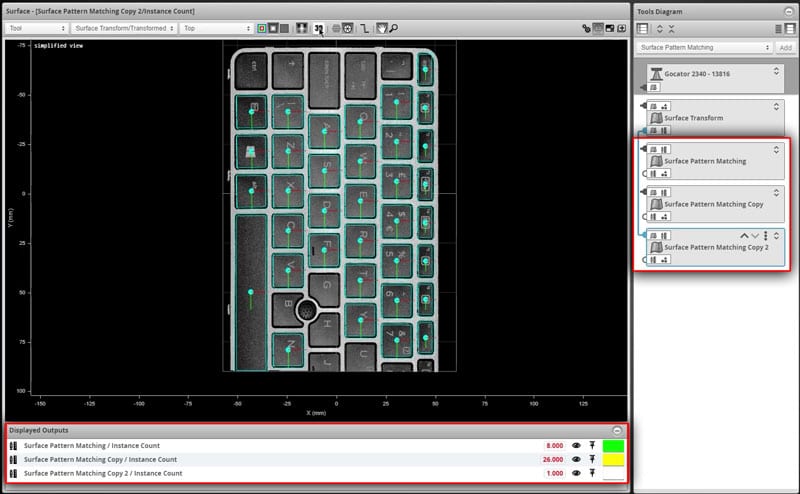Select the Surface Pattern Matching Copy 2 node
Screen dimensions: 800x494
coord(716,247)
